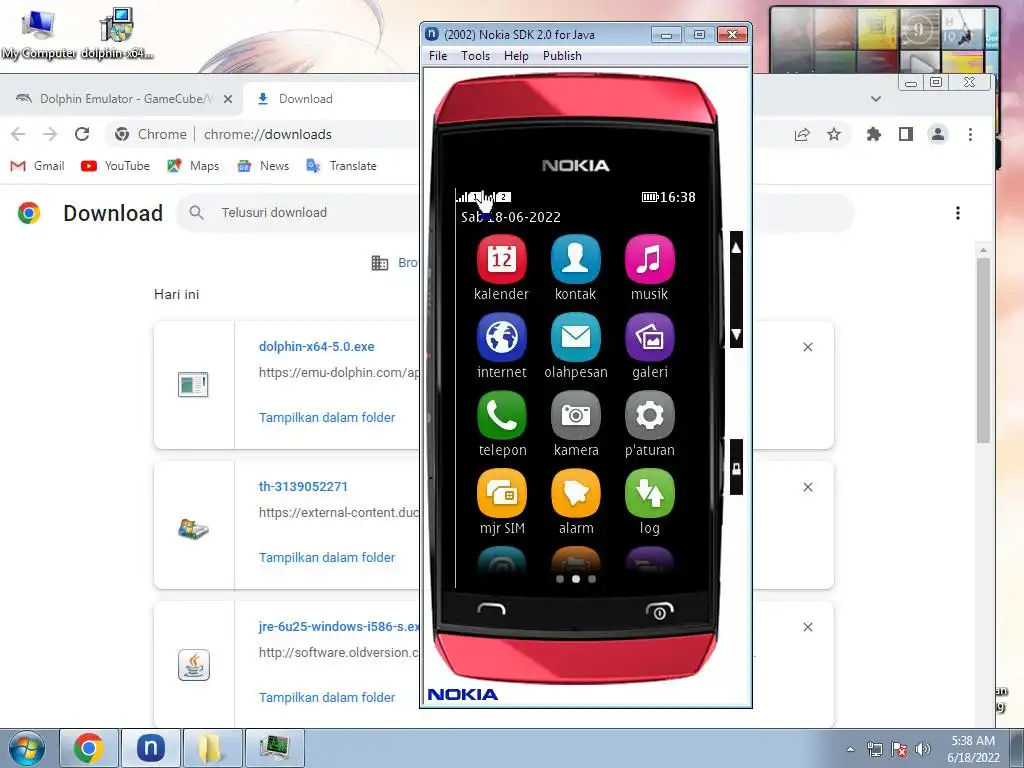This screenshot has width=1024, height=768.
Task: Open the Help menu in Nokia SDK
Action: point(516,56)
